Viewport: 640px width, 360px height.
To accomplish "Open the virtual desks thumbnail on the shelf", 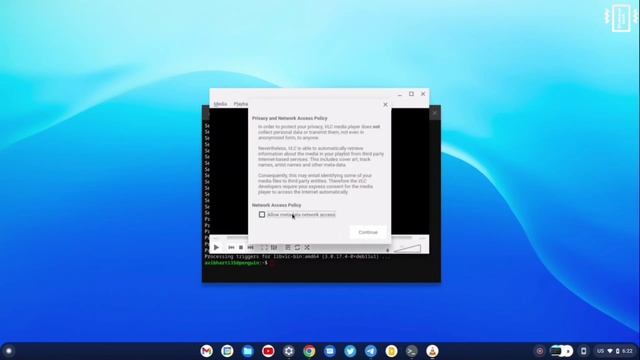I will click(561, 351).
